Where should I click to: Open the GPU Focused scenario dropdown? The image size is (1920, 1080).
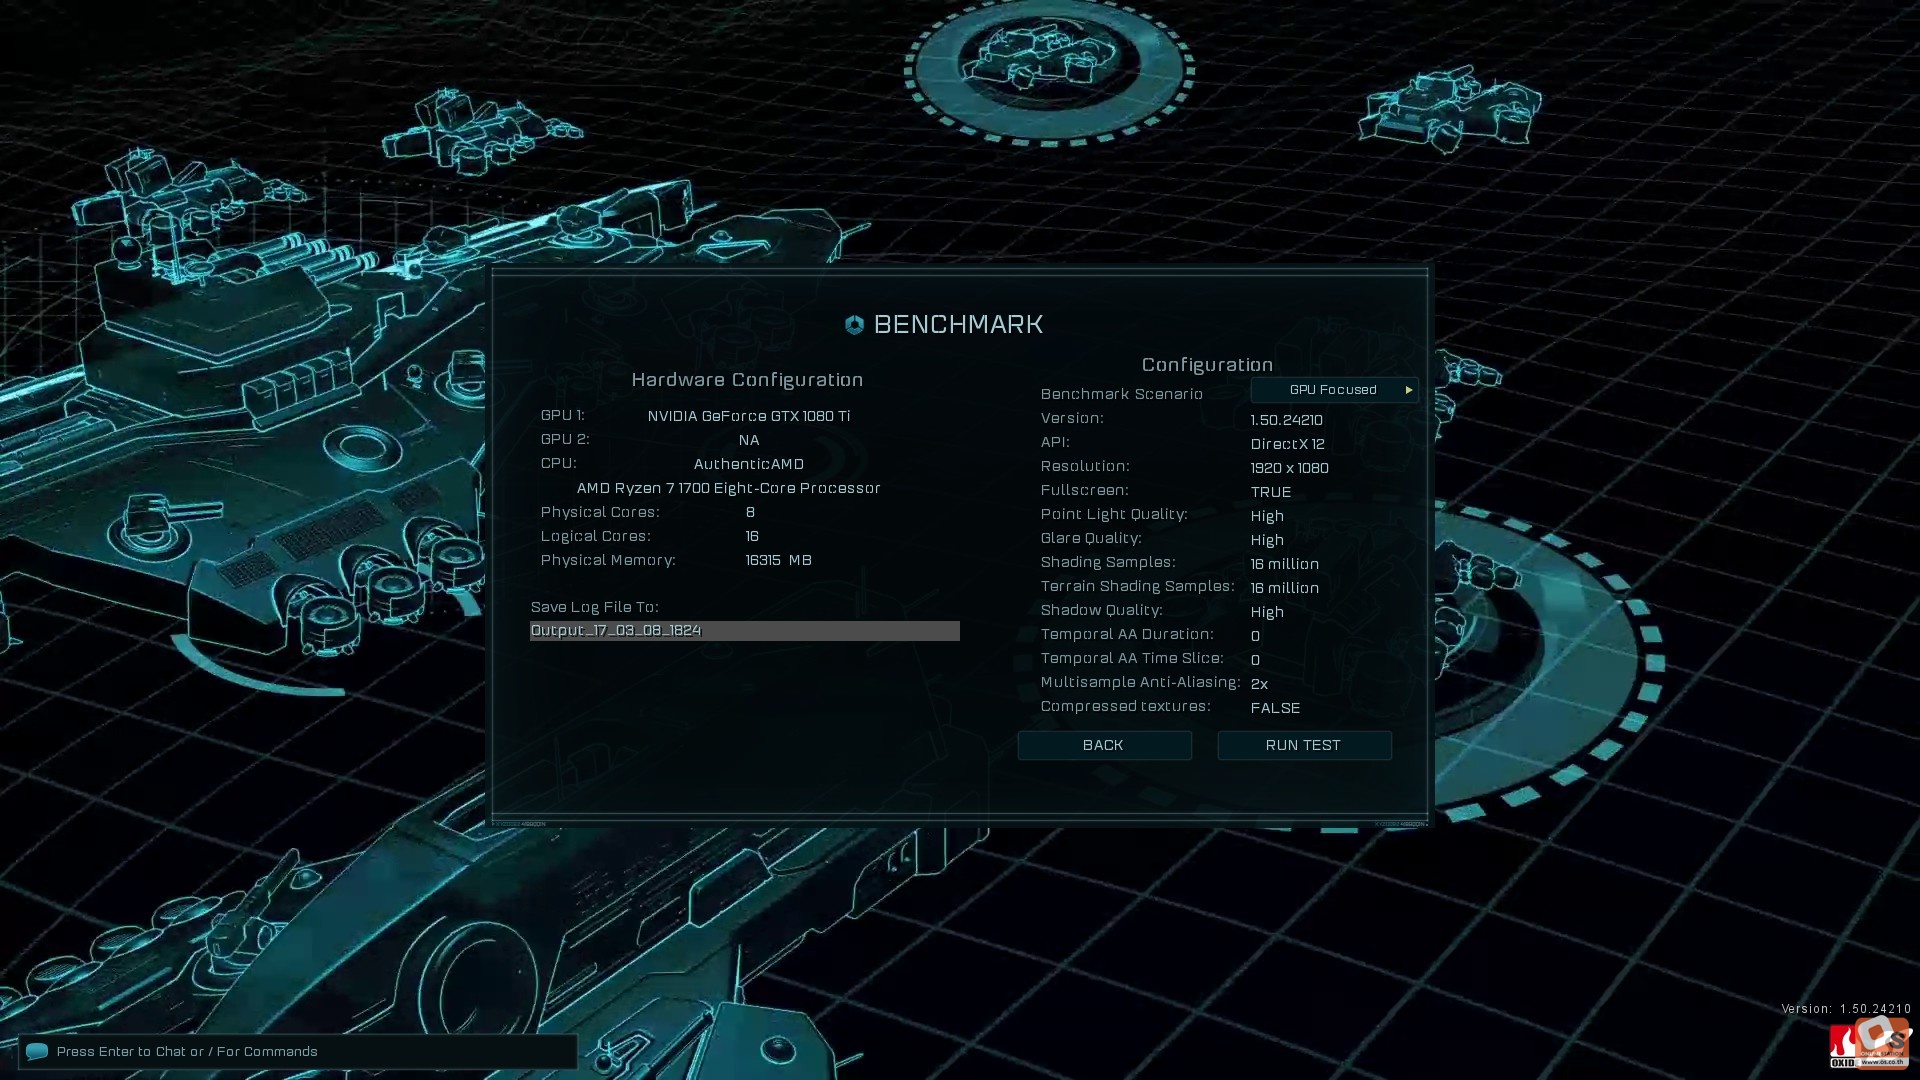pyautogui.click(x=1334, y=390)
